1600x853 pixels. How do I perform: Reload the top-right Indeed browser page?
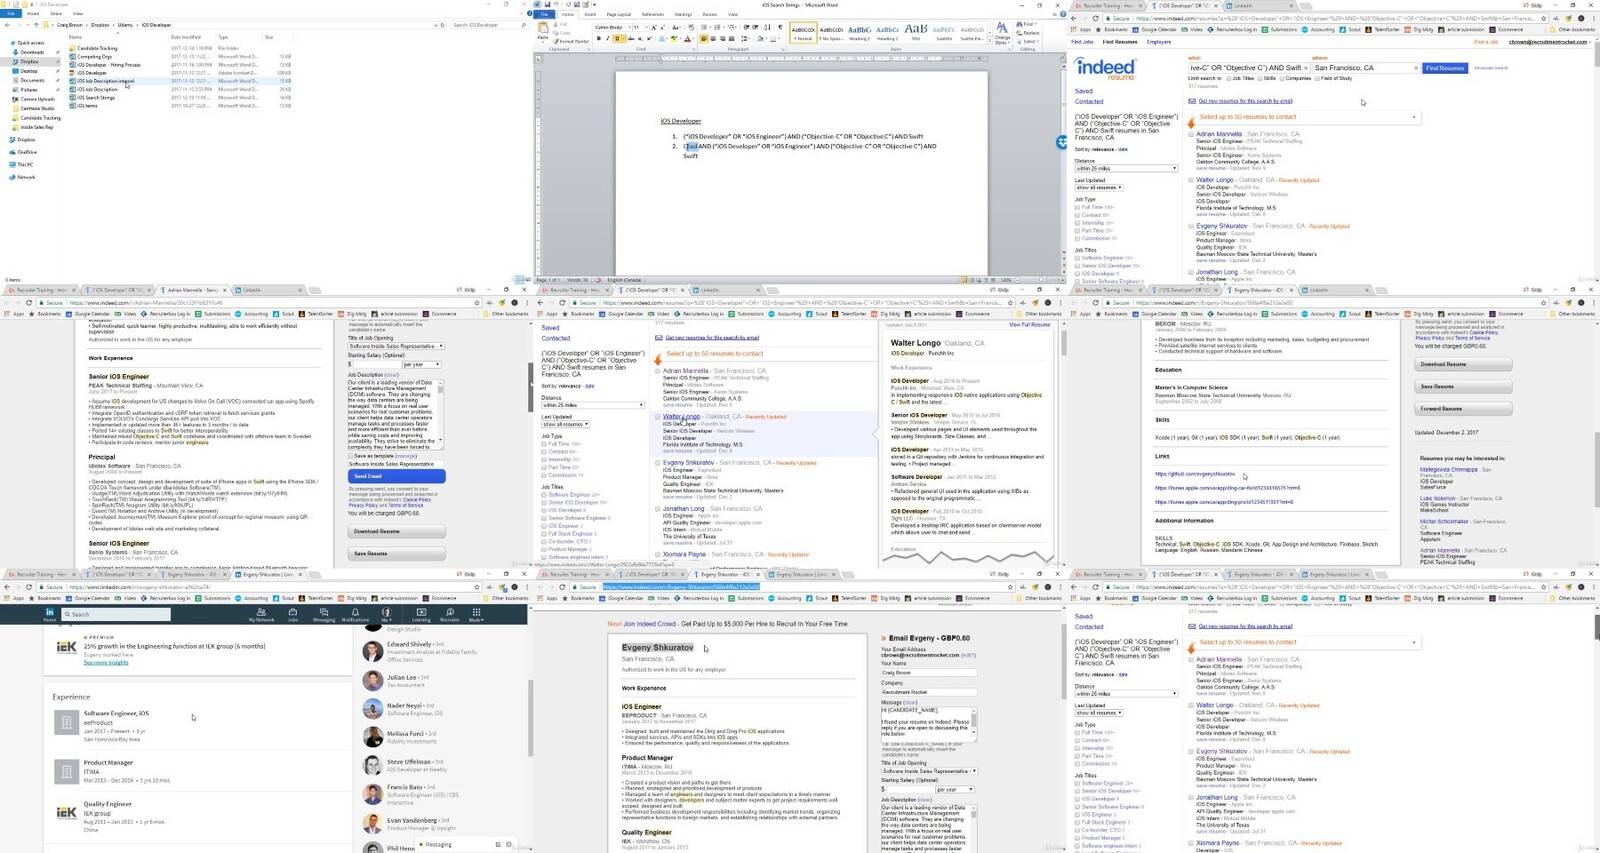tap(1098, 18)
